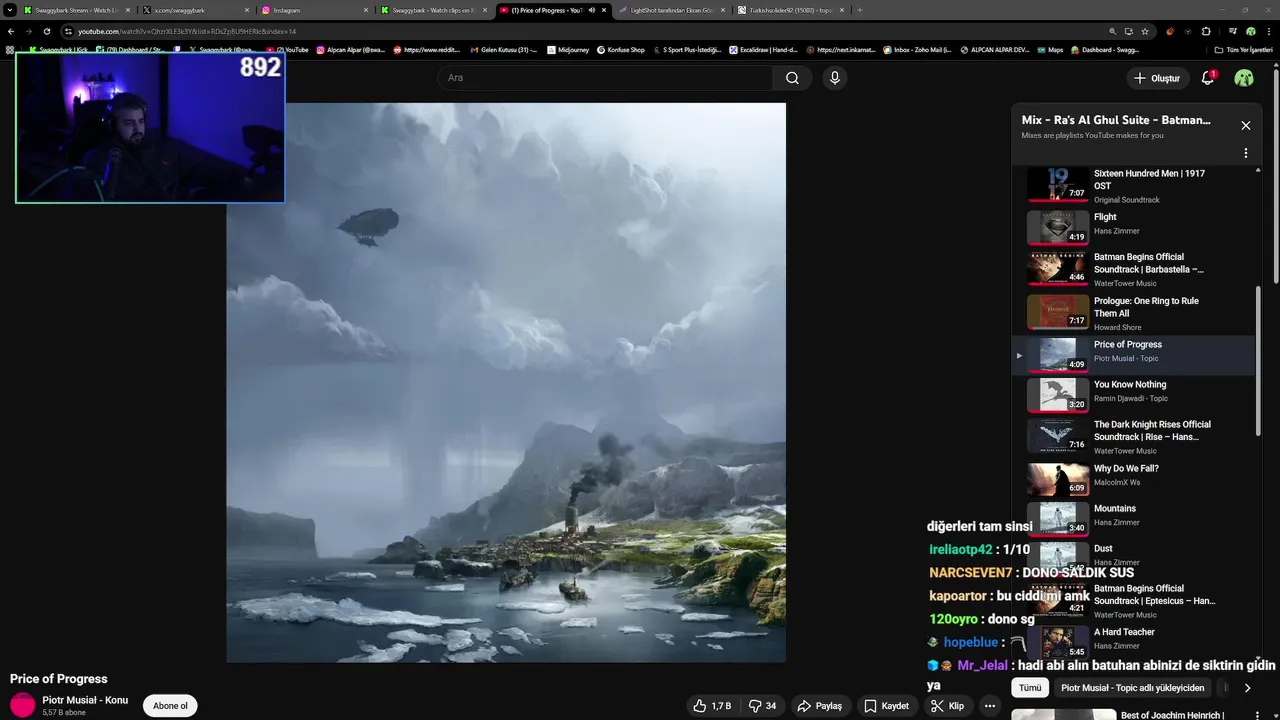Start voice search with the microphone icon

click(835, 78)
